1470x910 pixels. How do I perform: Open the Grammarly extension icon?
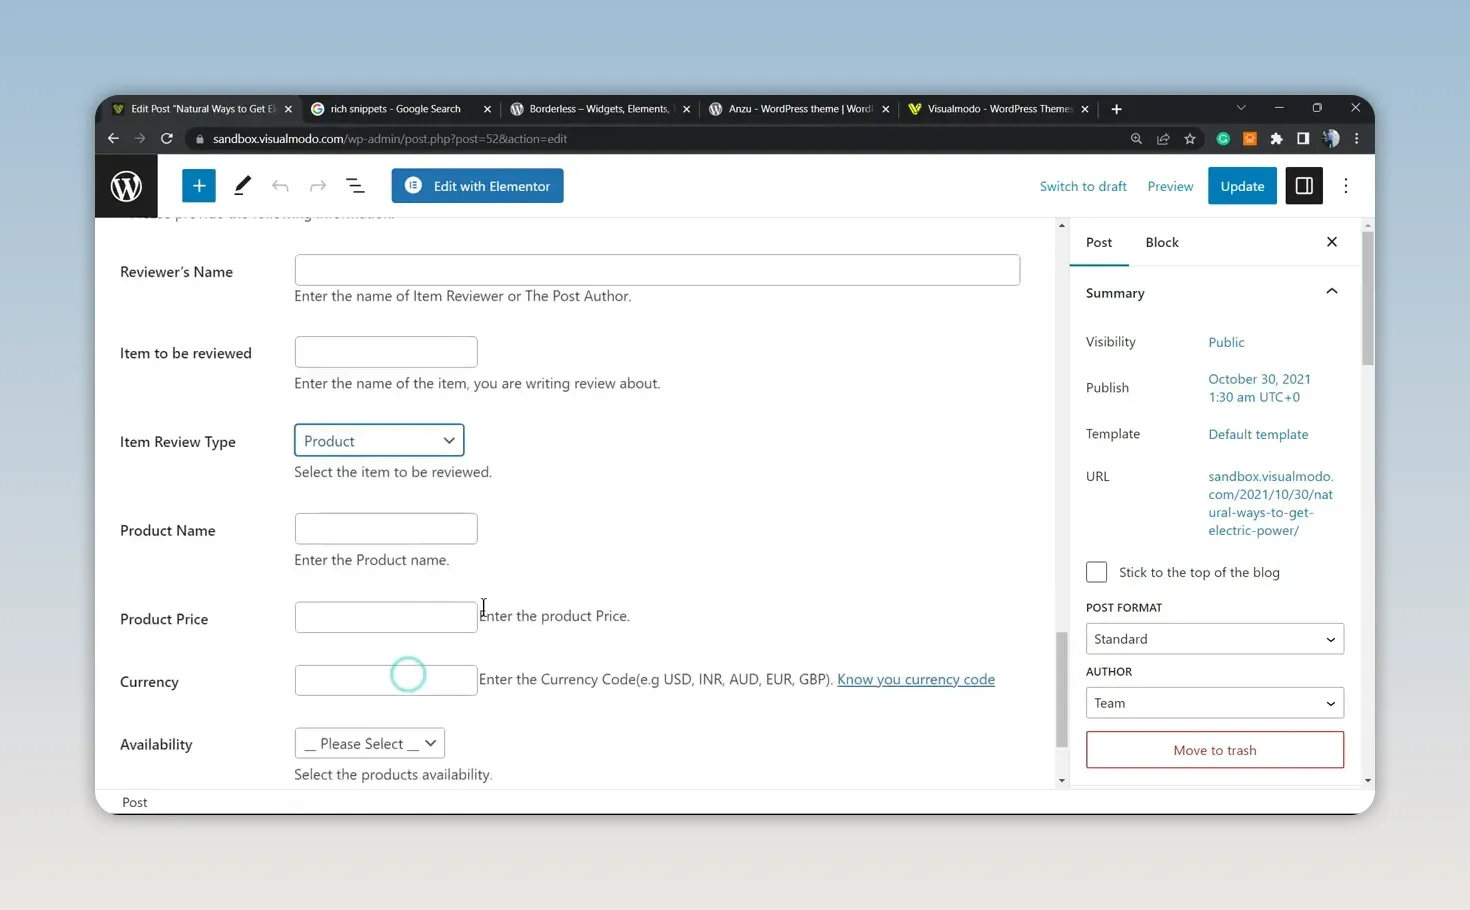coord(1223,139)
